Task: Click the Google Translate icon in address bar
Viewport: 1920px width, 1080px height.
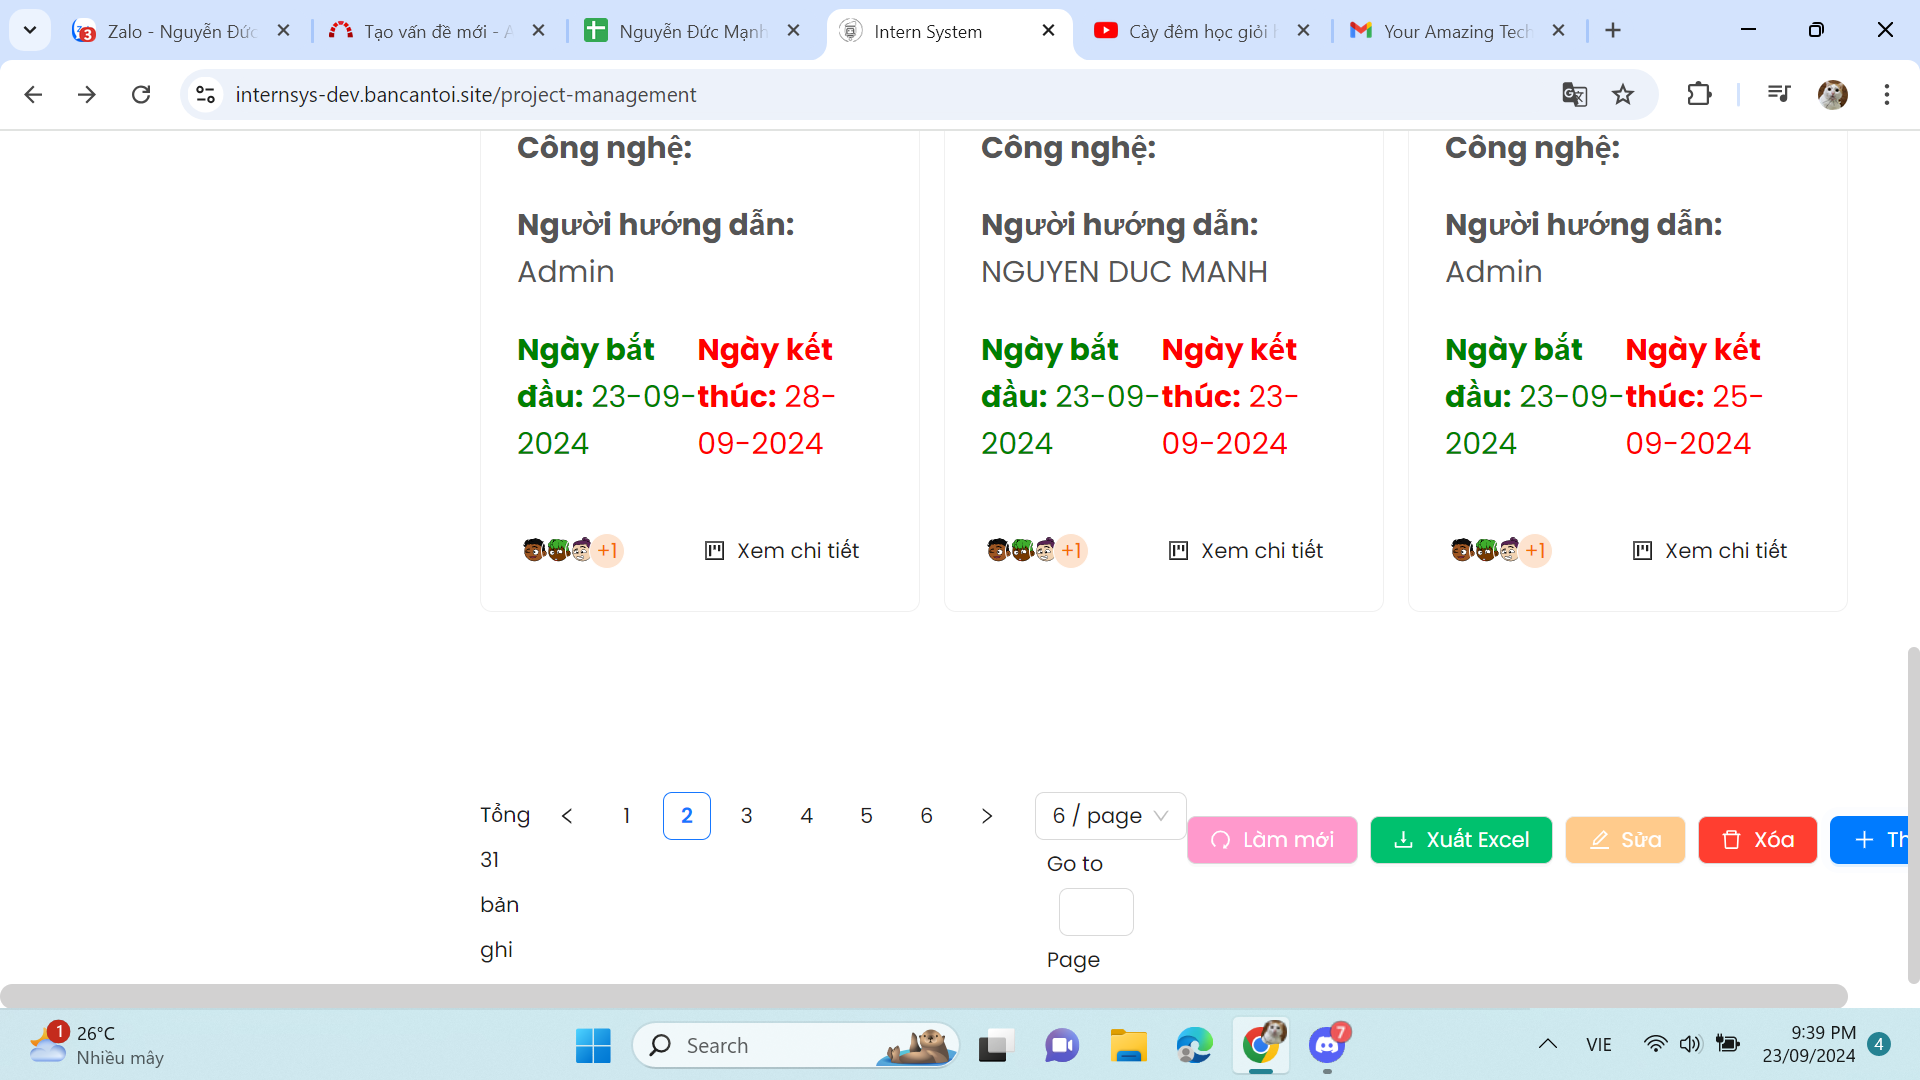Action: [1574, 94]
